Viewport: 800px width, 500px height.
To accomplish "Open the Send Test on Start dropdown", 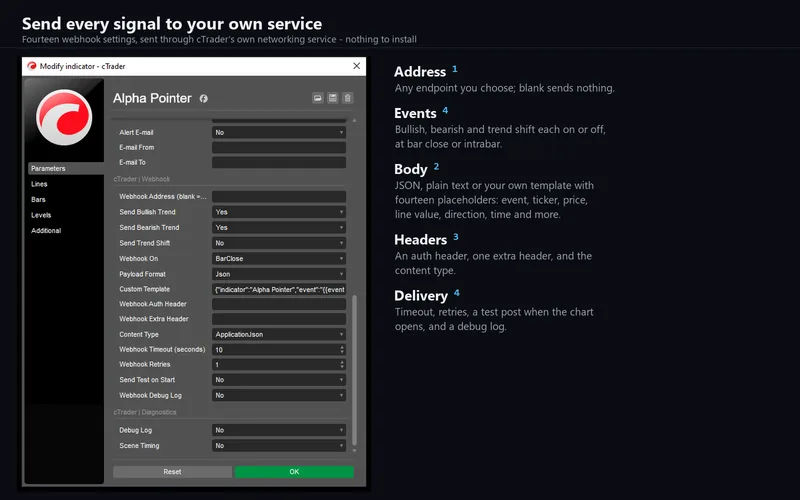I will click(x=279, y=380).
